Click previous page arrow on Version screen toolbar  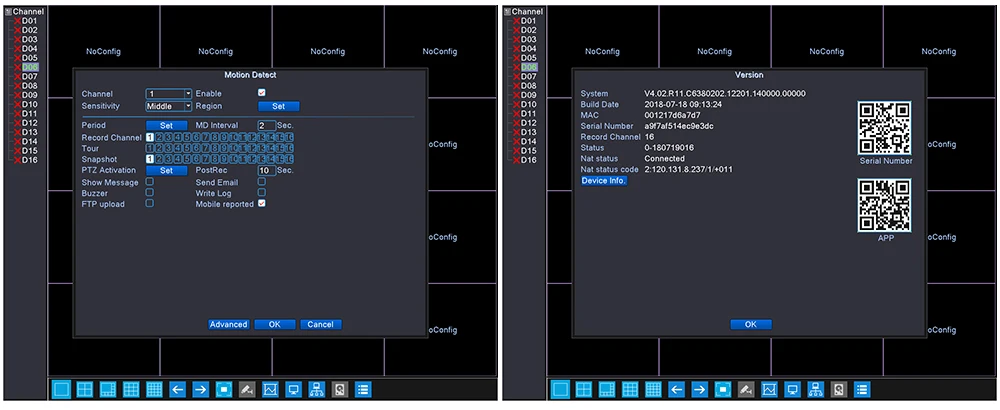tap(677, 389)
